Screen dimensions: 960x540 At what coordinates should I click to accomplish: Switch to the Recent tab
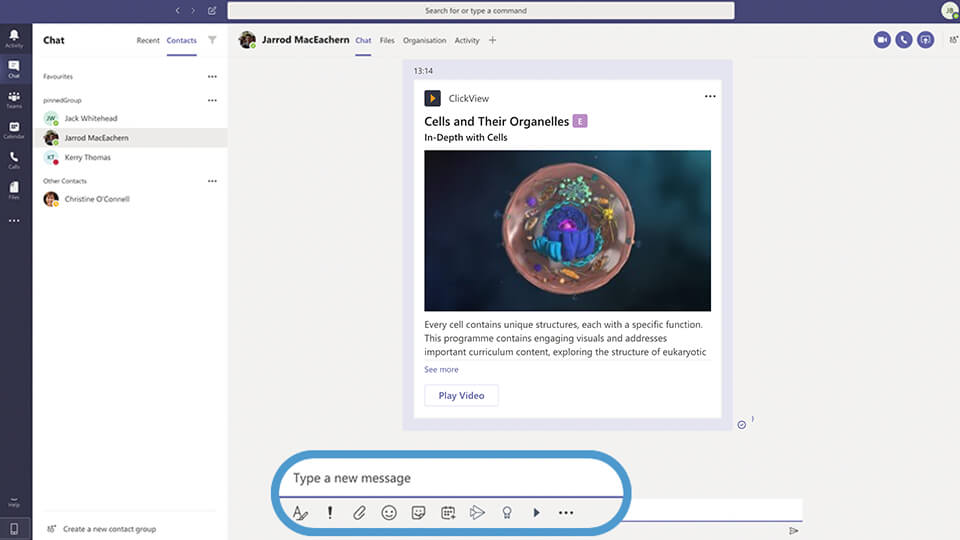[x=148, y=41]
